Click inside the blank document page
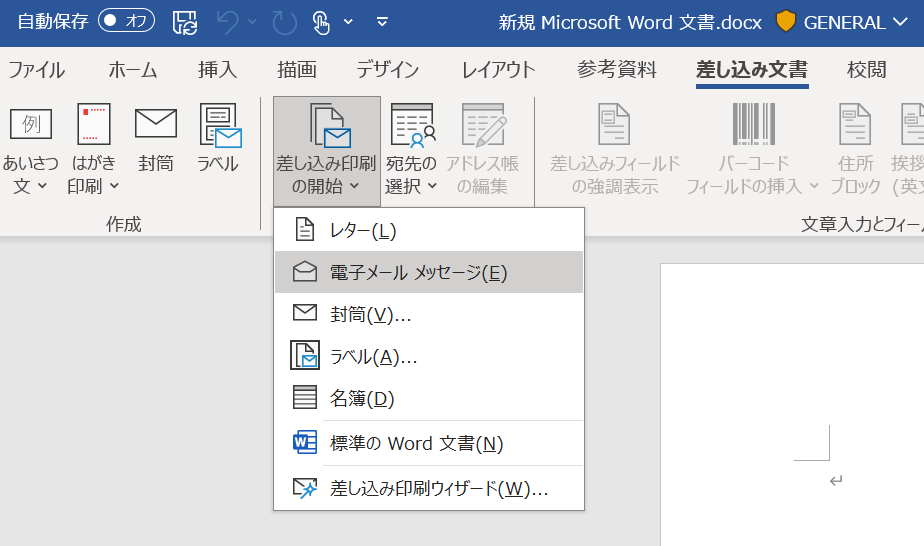The height and width of the screenshot is (546, 924). coord(792,405)
